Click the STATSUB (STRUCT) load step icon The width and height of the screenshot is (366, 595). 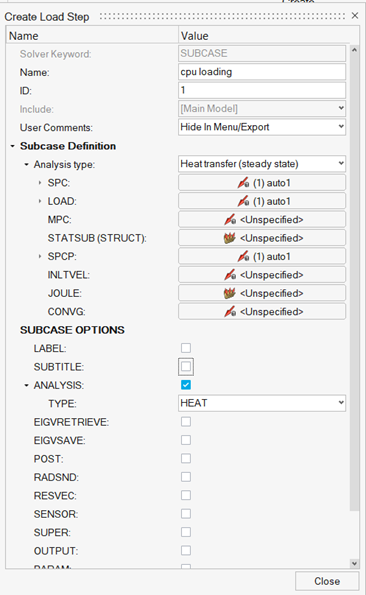coord(230,238)
